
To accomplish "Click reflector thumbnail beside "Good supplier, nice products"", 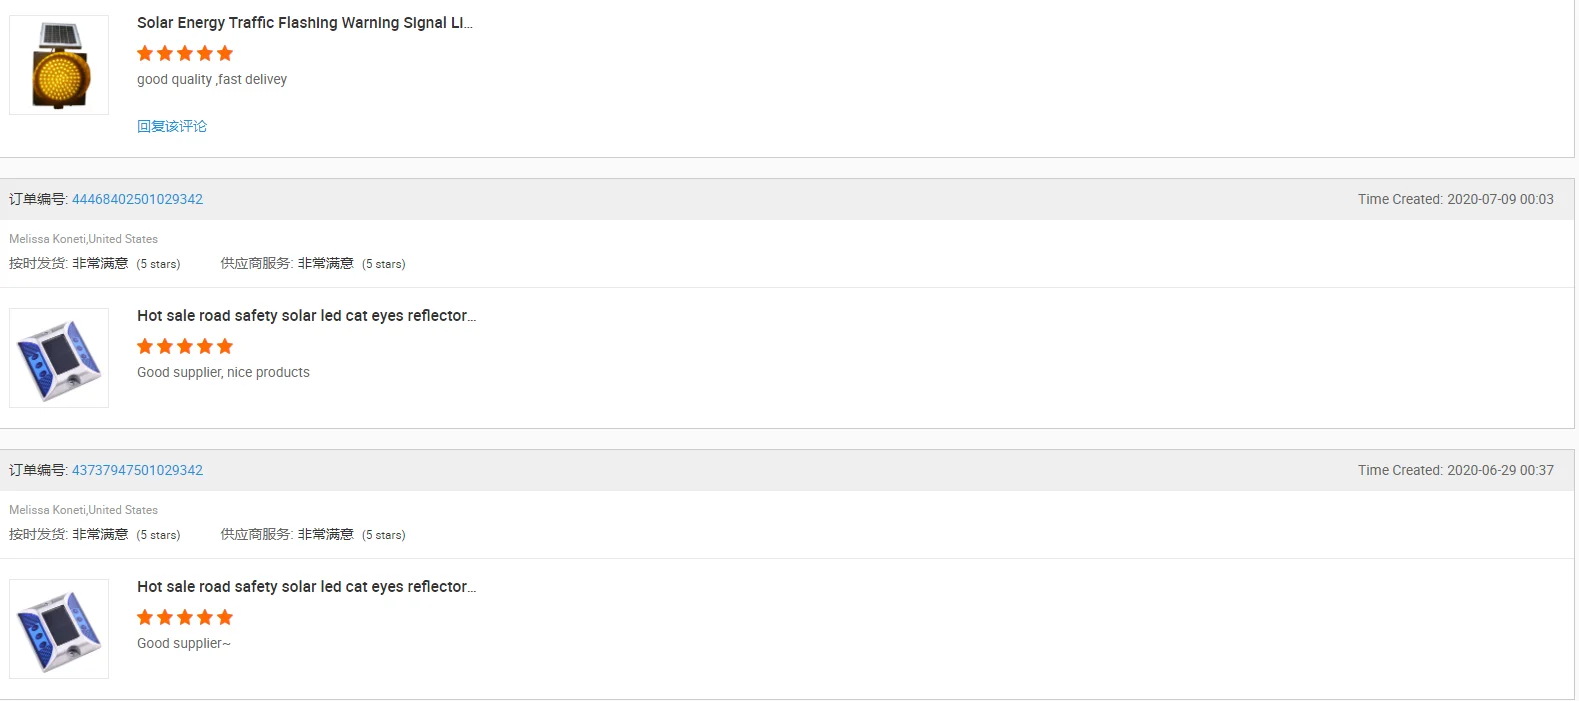I will (59, 358).
